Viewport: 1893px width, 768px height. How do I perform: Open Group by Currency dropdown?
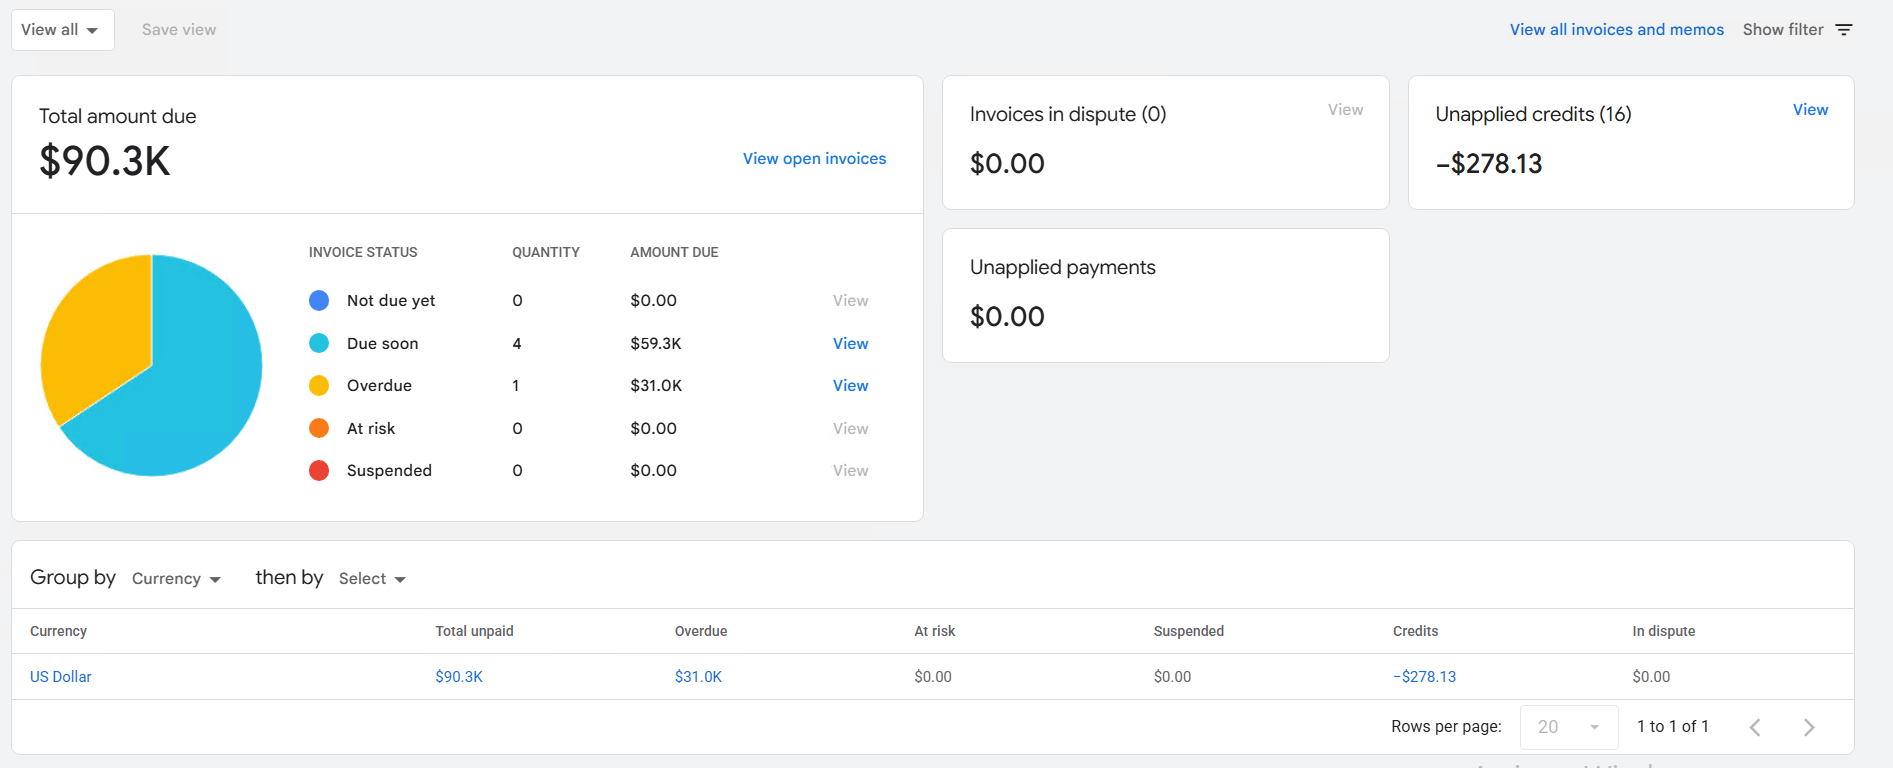pyautogui.click(x=176, y=579)
